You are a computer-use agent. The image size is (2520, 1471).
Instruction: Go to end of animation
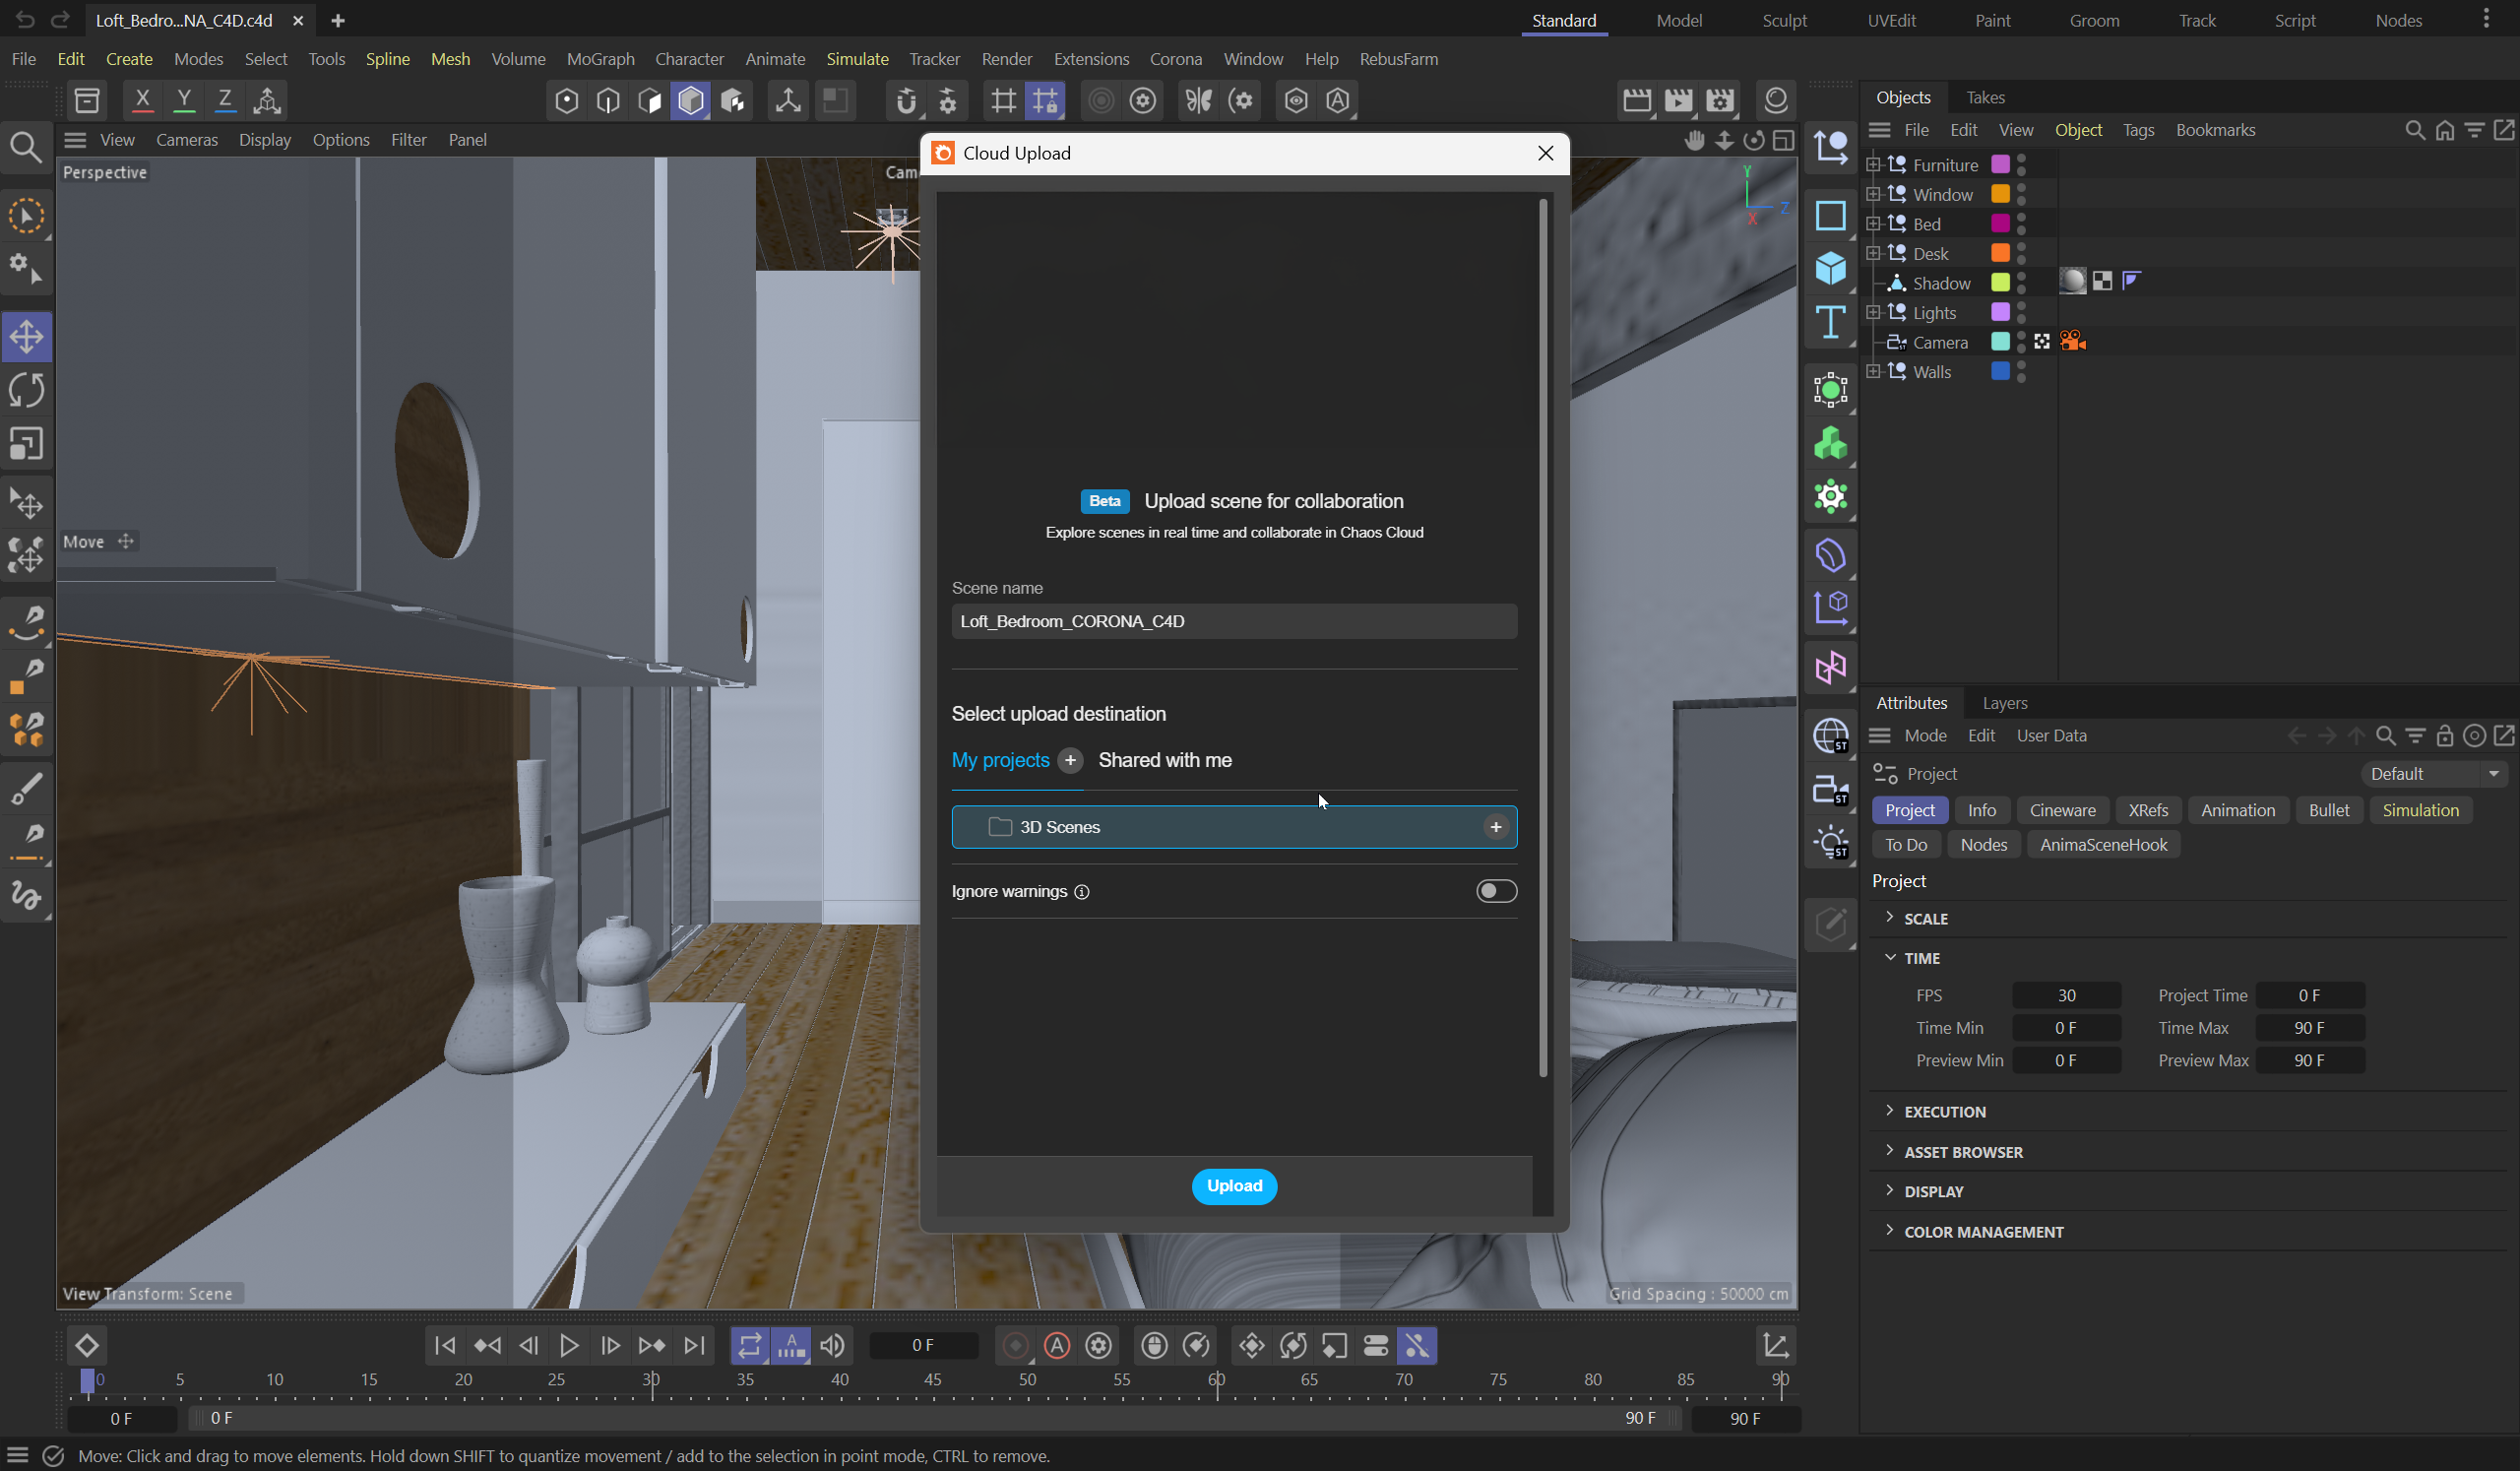pos(694,1346)
